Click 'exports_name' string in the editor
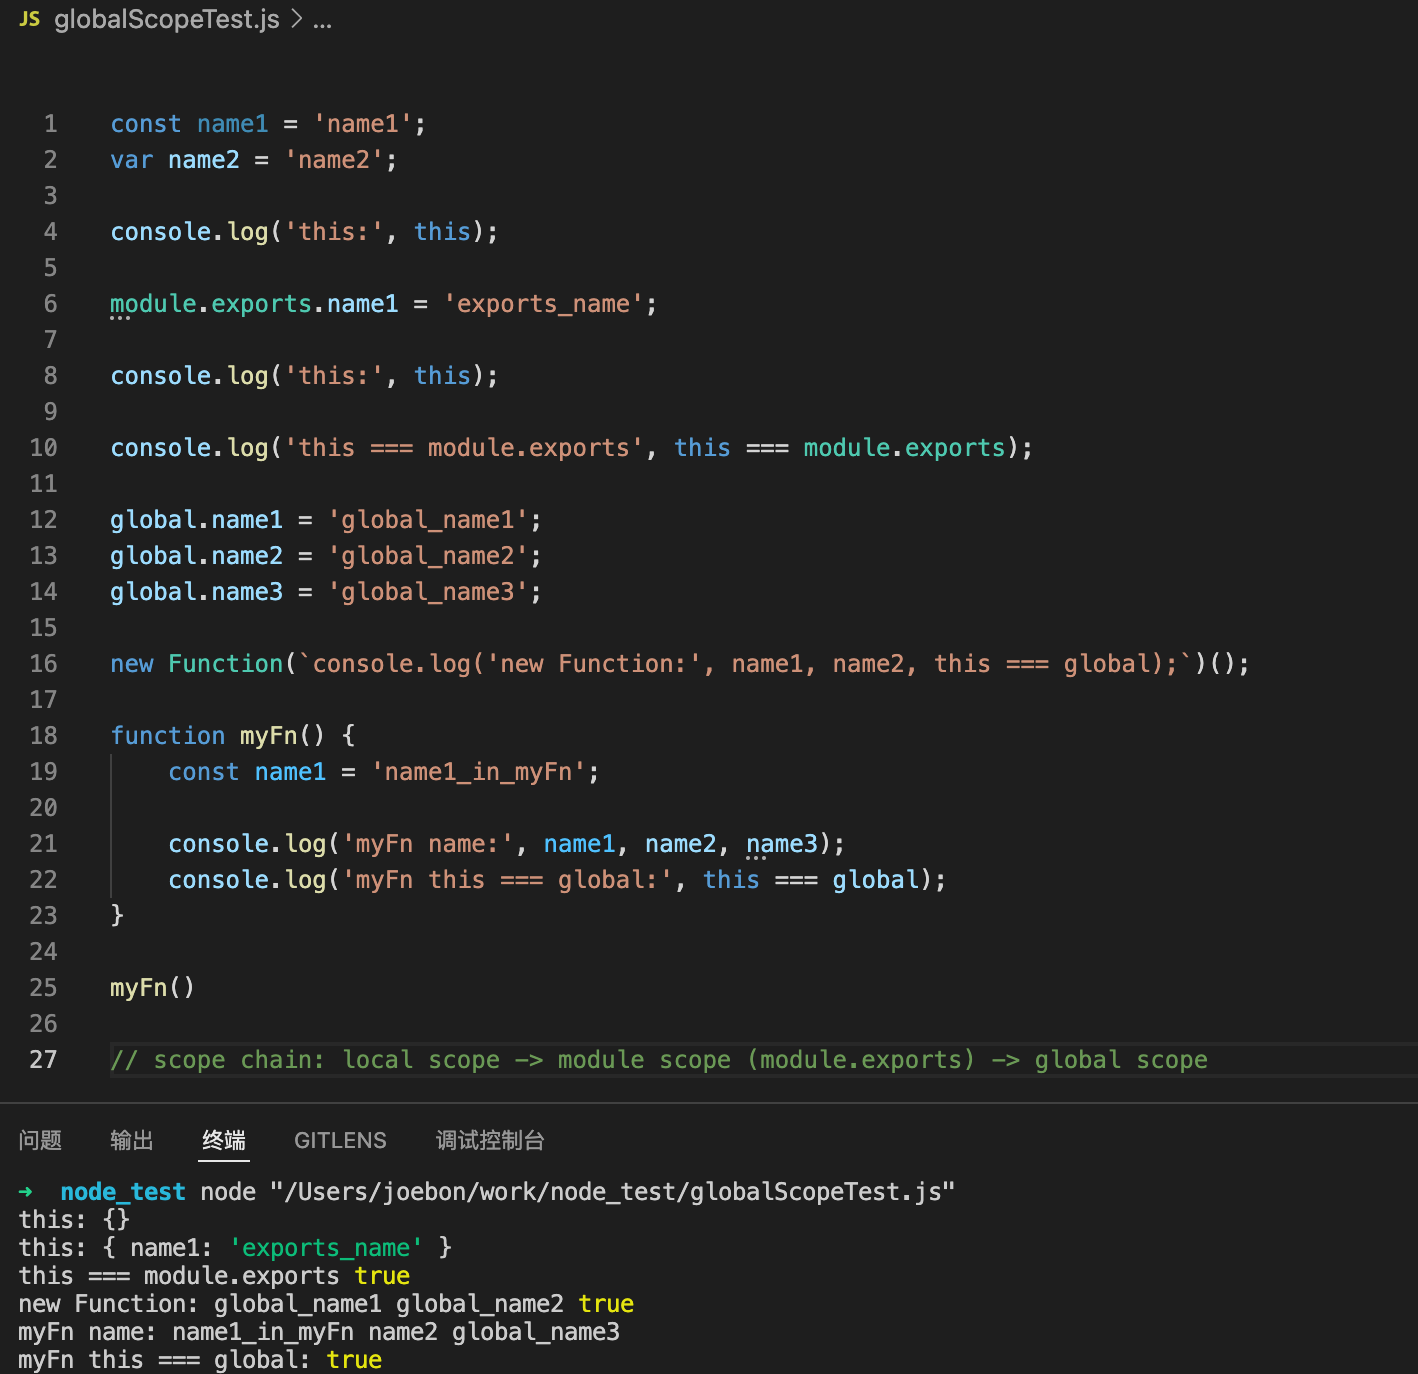 [543, 304]
